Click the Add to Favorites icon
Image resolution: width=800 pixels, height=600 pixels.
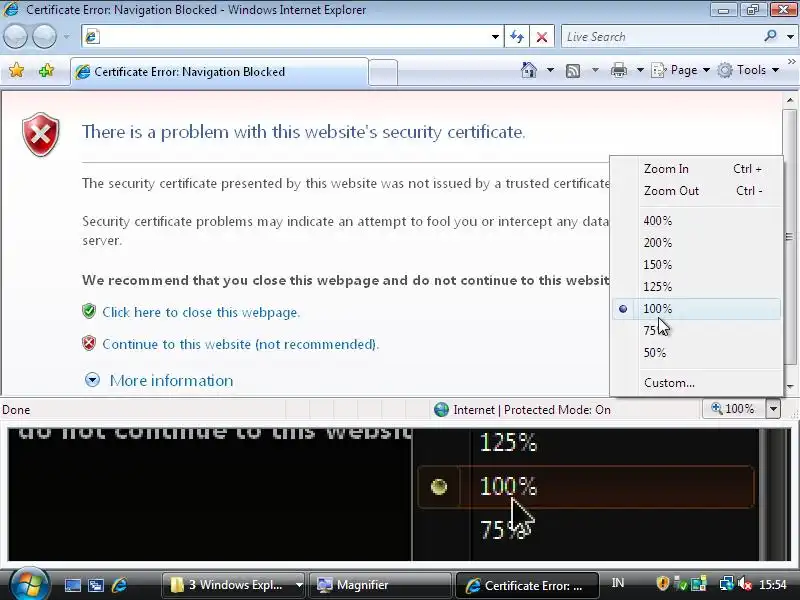pyautogui.click(x=46, y=70)
